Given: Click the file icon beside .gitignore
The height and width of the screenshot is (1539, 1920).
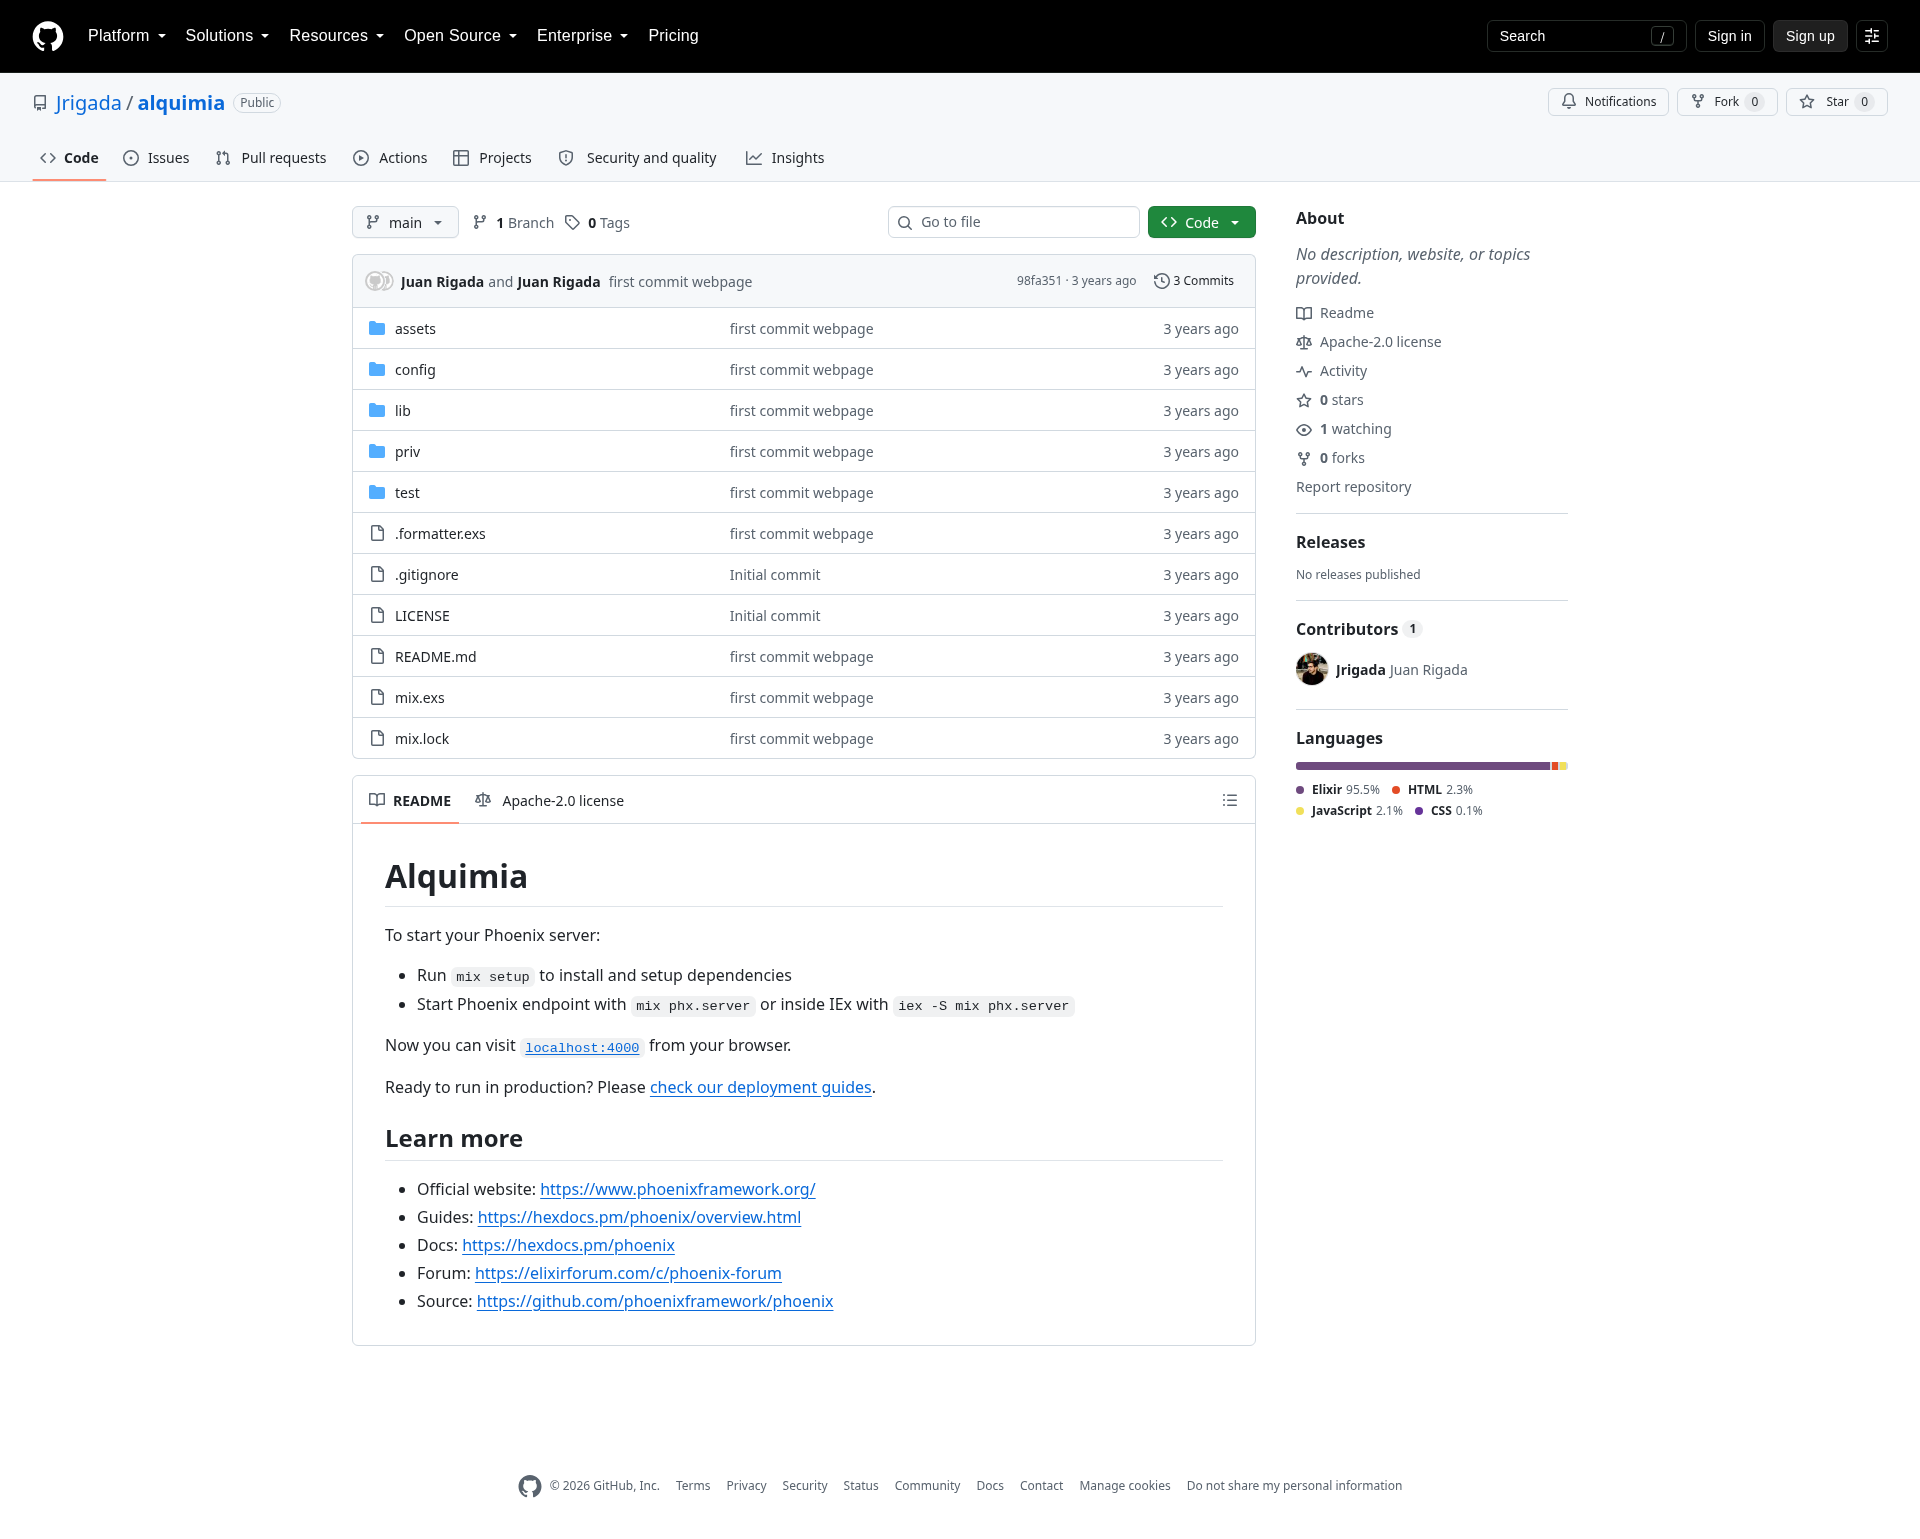Looking at the screenshot, I should pos(377,575).
